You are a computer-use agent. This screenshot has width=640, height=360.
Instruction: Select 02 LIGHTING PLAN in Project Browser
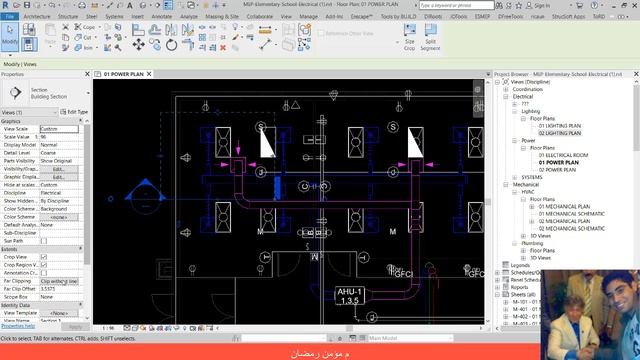click(x=559, y=133)
